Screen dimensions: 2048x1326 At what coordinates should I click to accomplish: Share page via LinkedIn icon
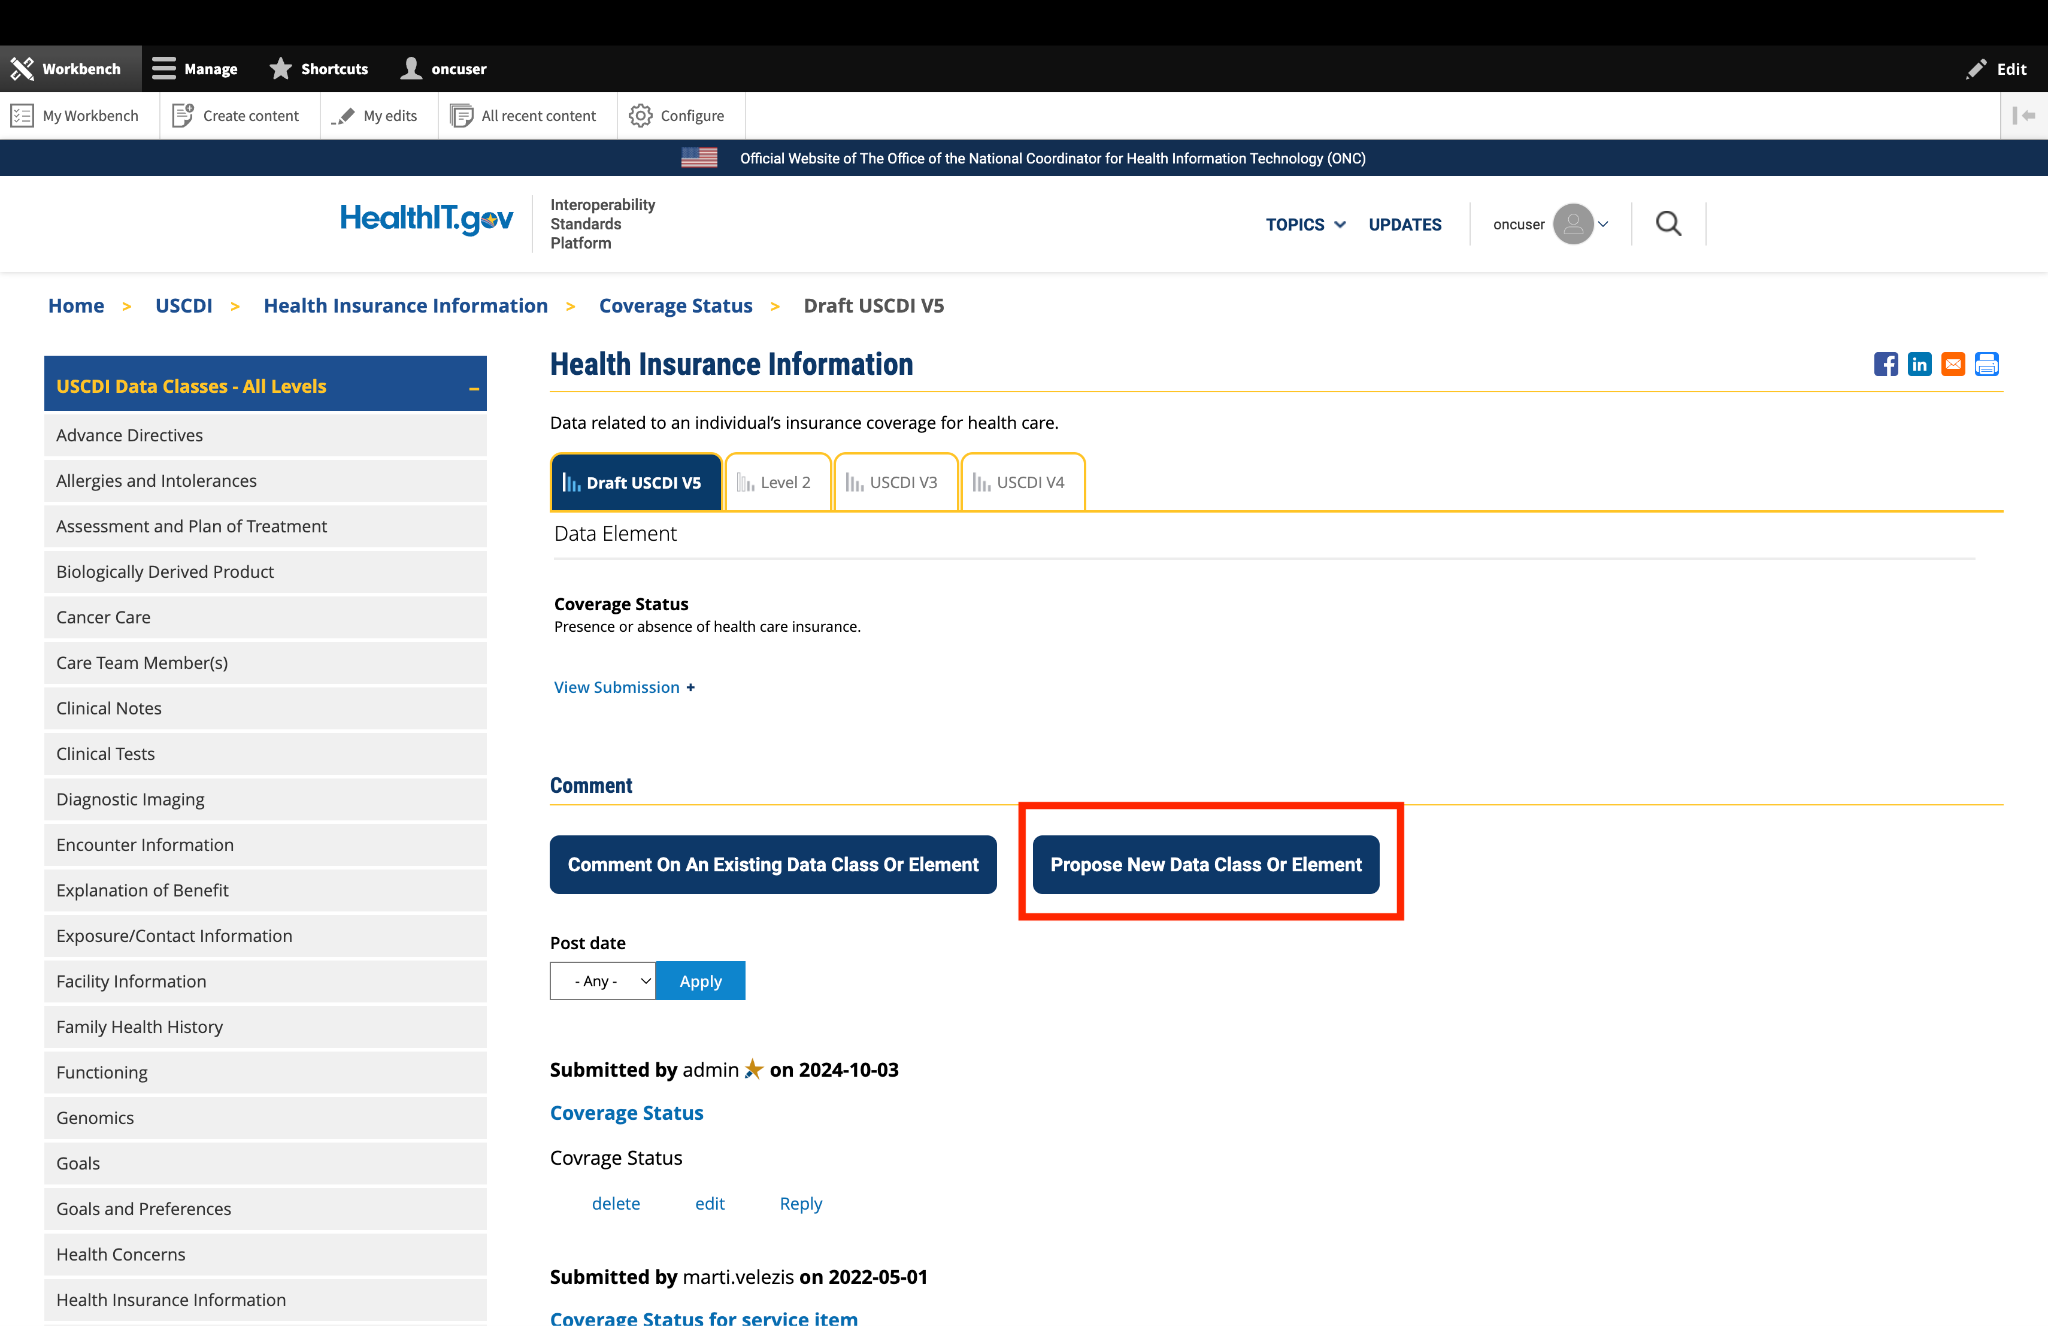[1919, 364]
